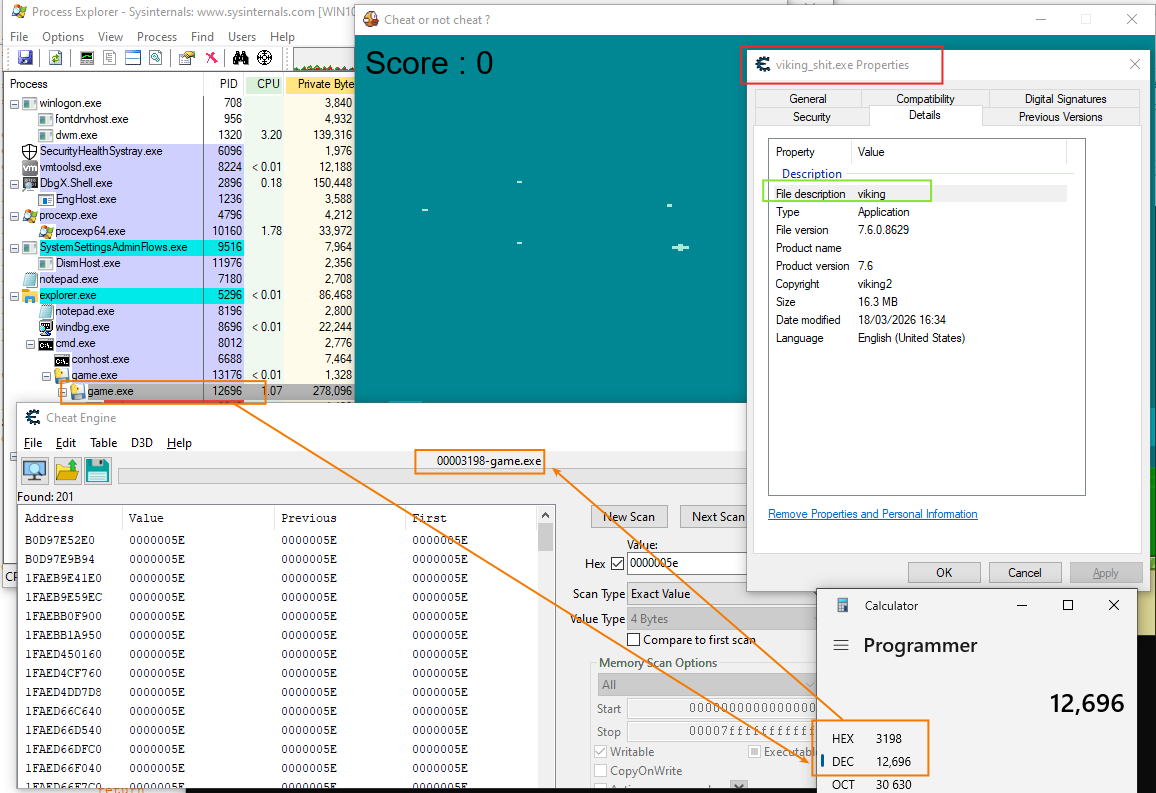Uncheck the Hex checkbox
Image resolution: width=1156 pixels, height=793 pixels.
[x=617, y=563]
